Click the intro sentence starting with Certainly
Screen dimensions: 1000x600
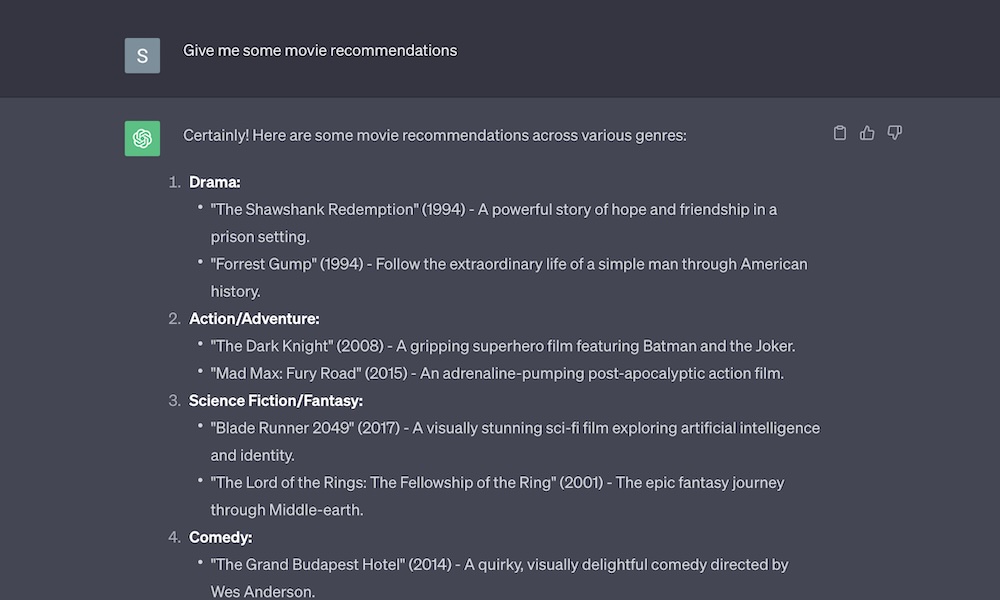click(x=435, y=135)
